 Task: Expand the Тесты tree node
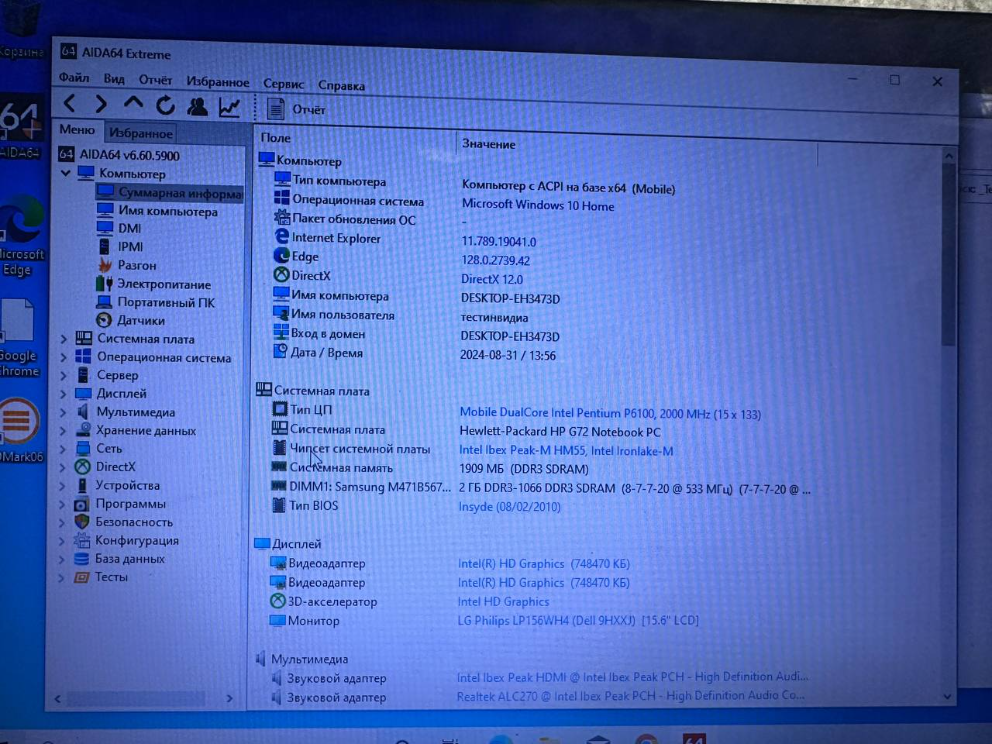point(61,577)
